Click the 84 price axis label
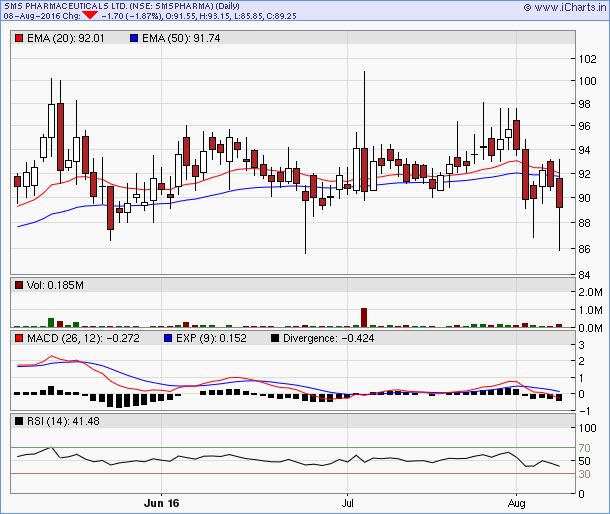The width and height of the screenshot is (610, 514). pyautogui.click(x=584, y=275)
